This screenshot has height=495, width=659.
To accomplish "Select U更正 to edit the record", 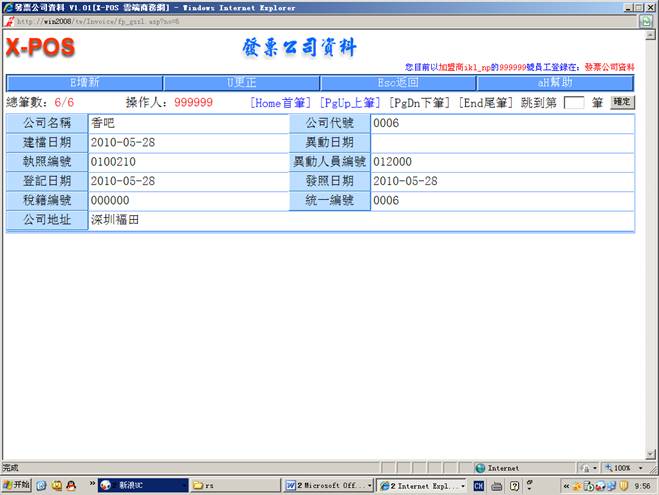I will click(x=241, y=83).
